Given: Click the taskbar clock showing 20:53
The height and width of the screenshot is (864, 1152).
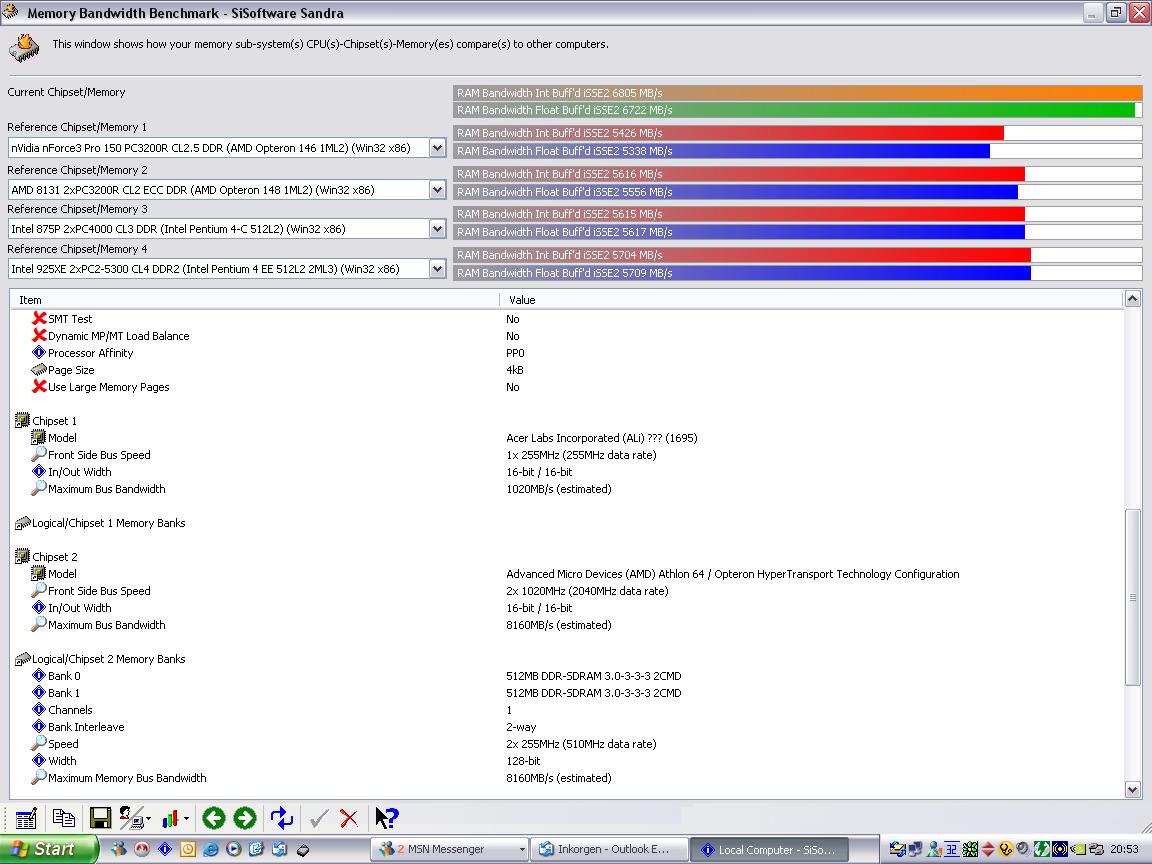Looking at the screenshot, I should 1124,849.
